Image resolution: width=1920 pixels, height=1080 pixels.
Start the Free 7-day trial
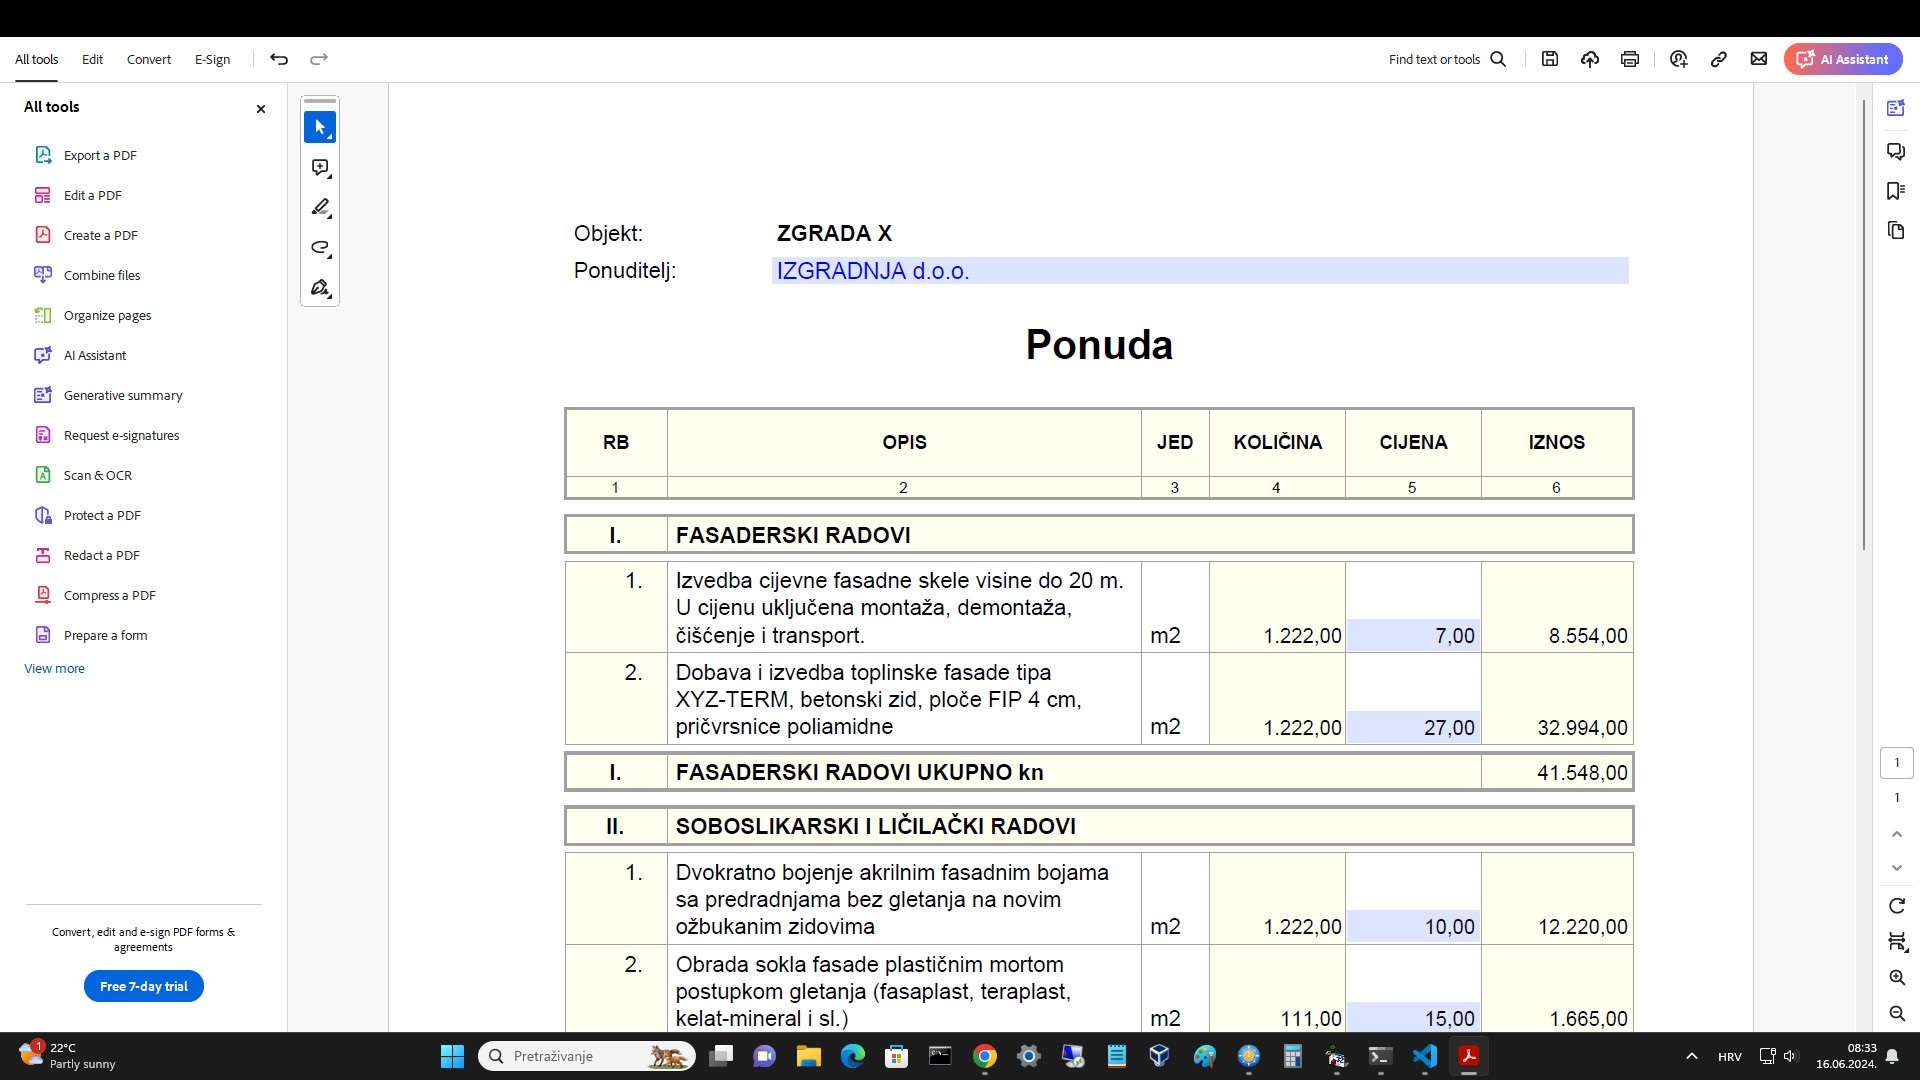(x=144, y=986)
